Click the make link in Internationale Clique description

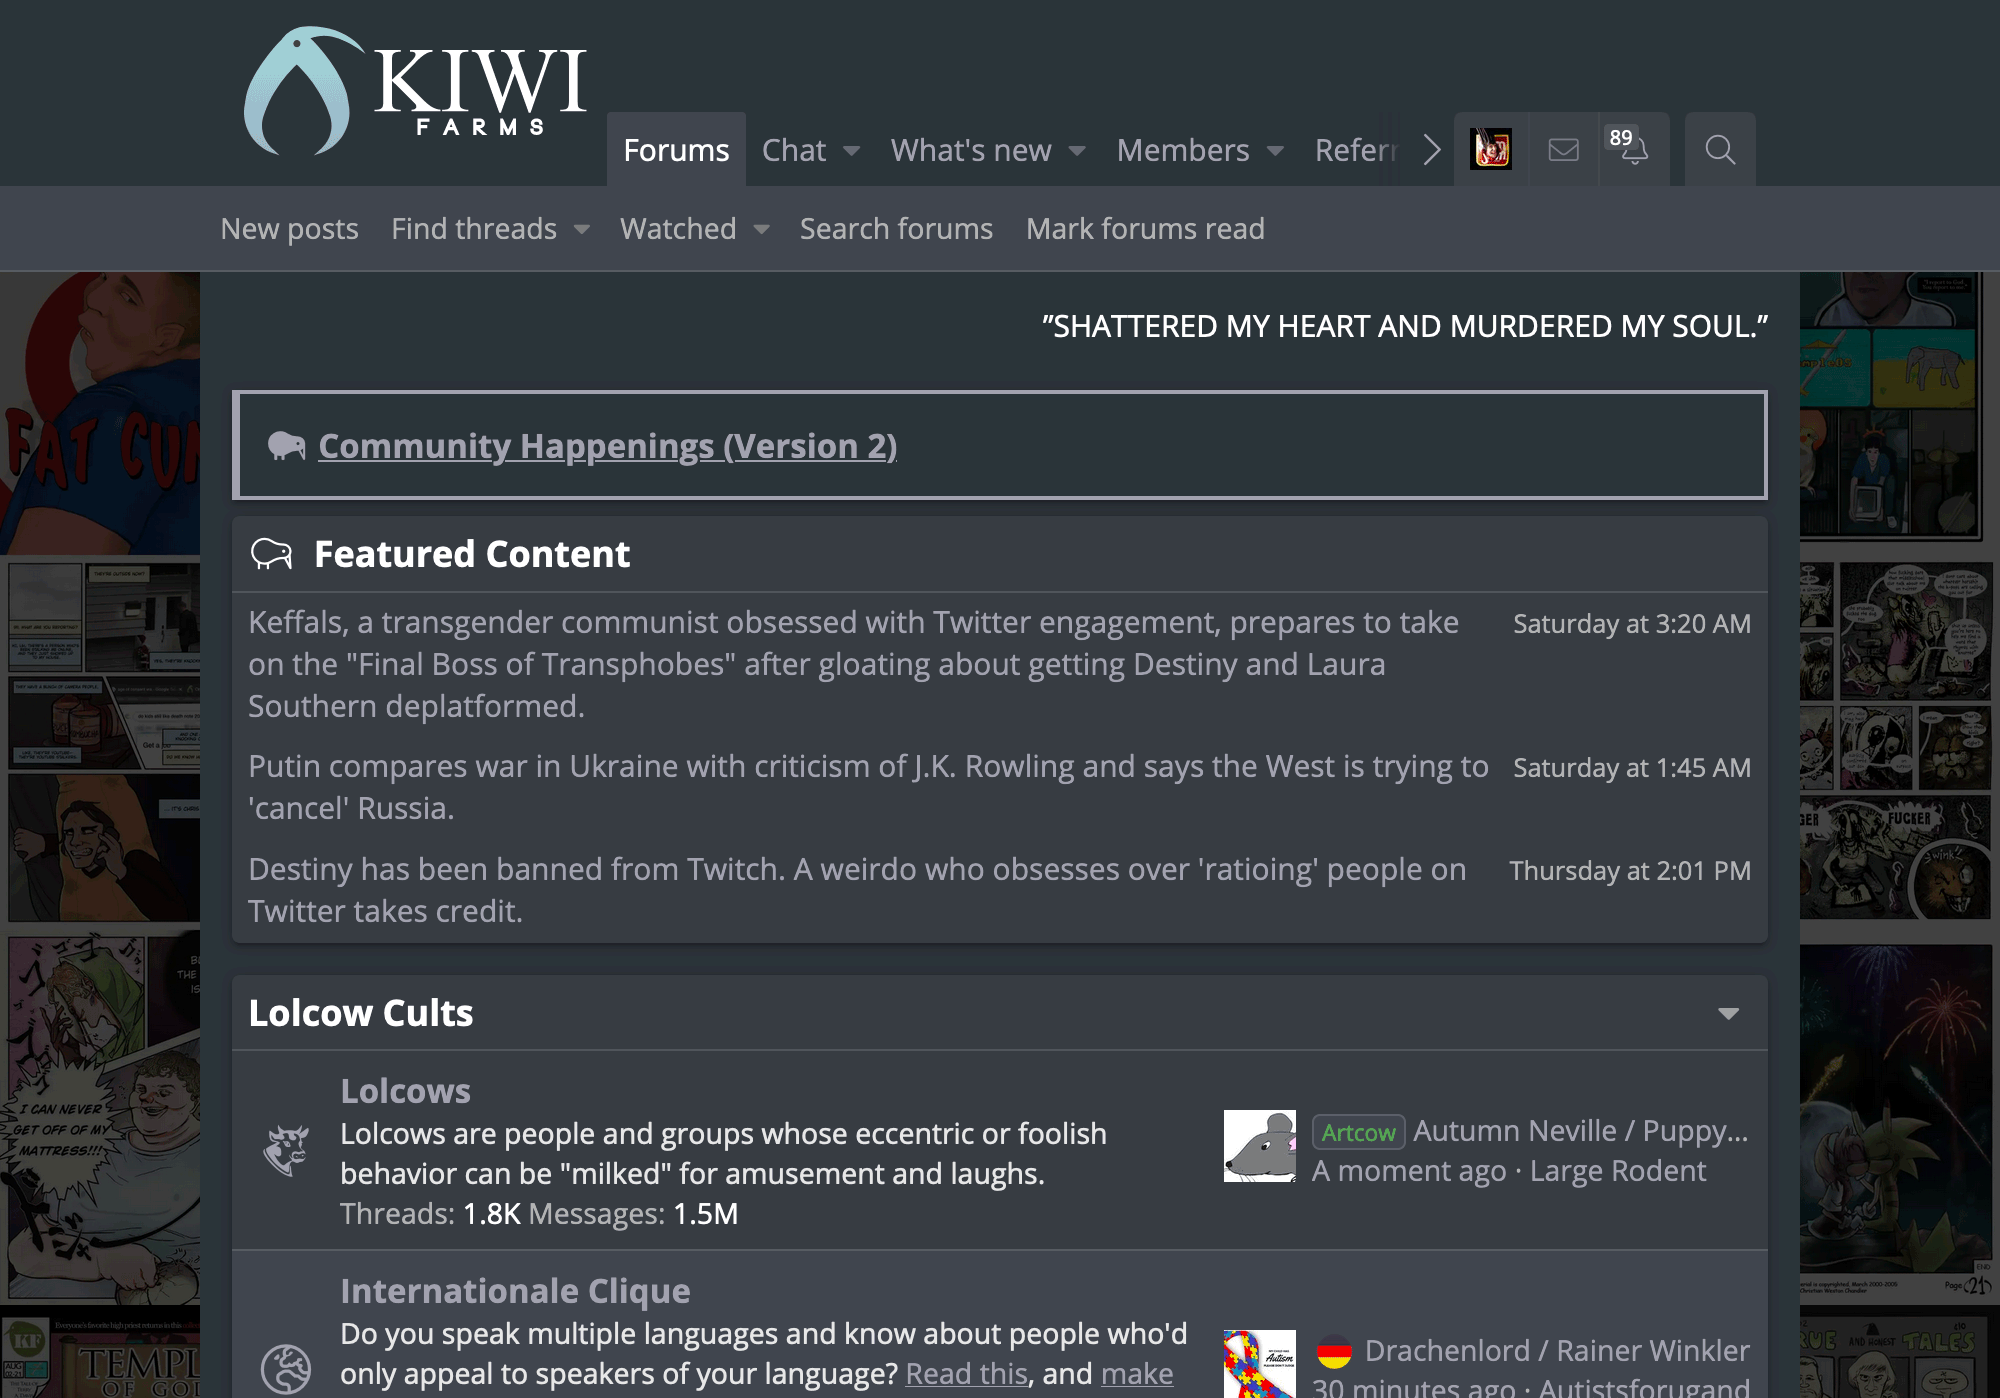1137,1374
